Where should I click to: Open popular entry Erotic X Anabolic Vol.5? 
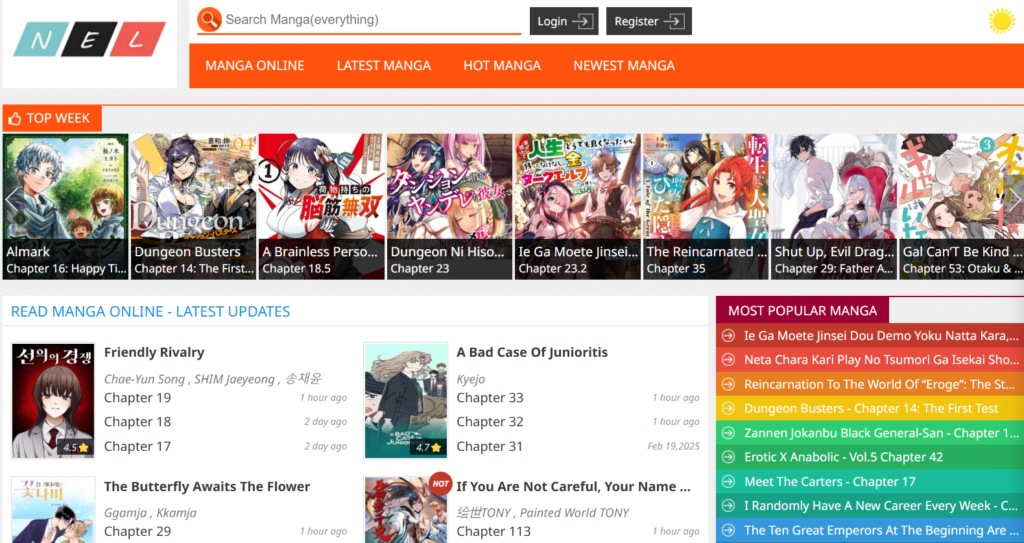point(844,457)
